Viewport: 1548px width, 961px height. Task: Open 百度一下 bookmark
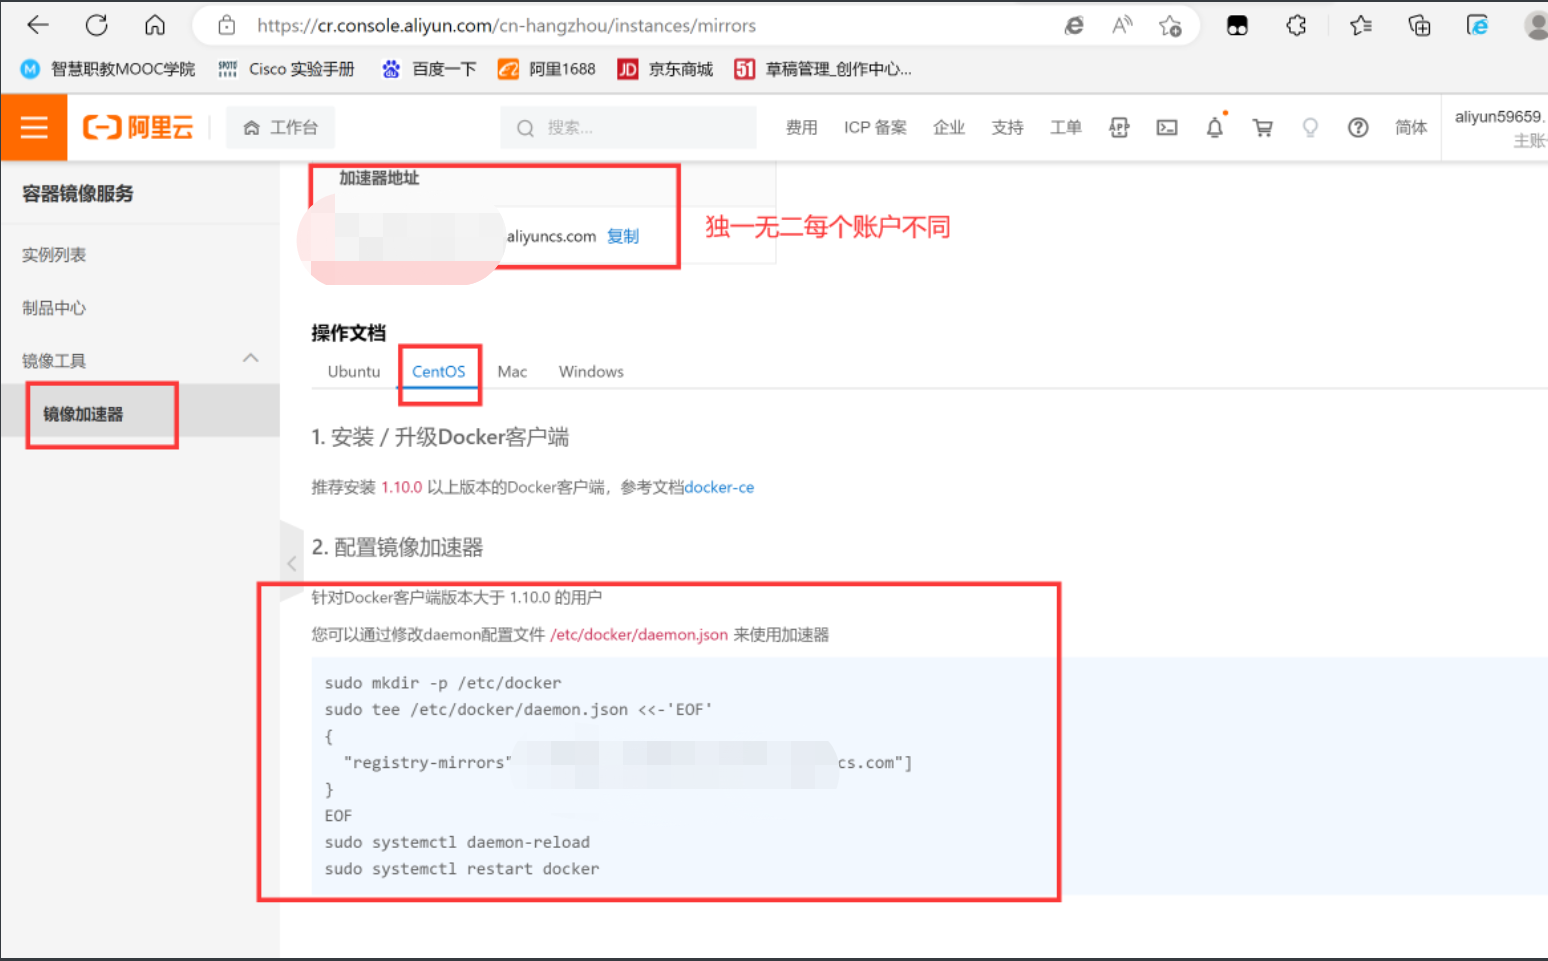429,69
